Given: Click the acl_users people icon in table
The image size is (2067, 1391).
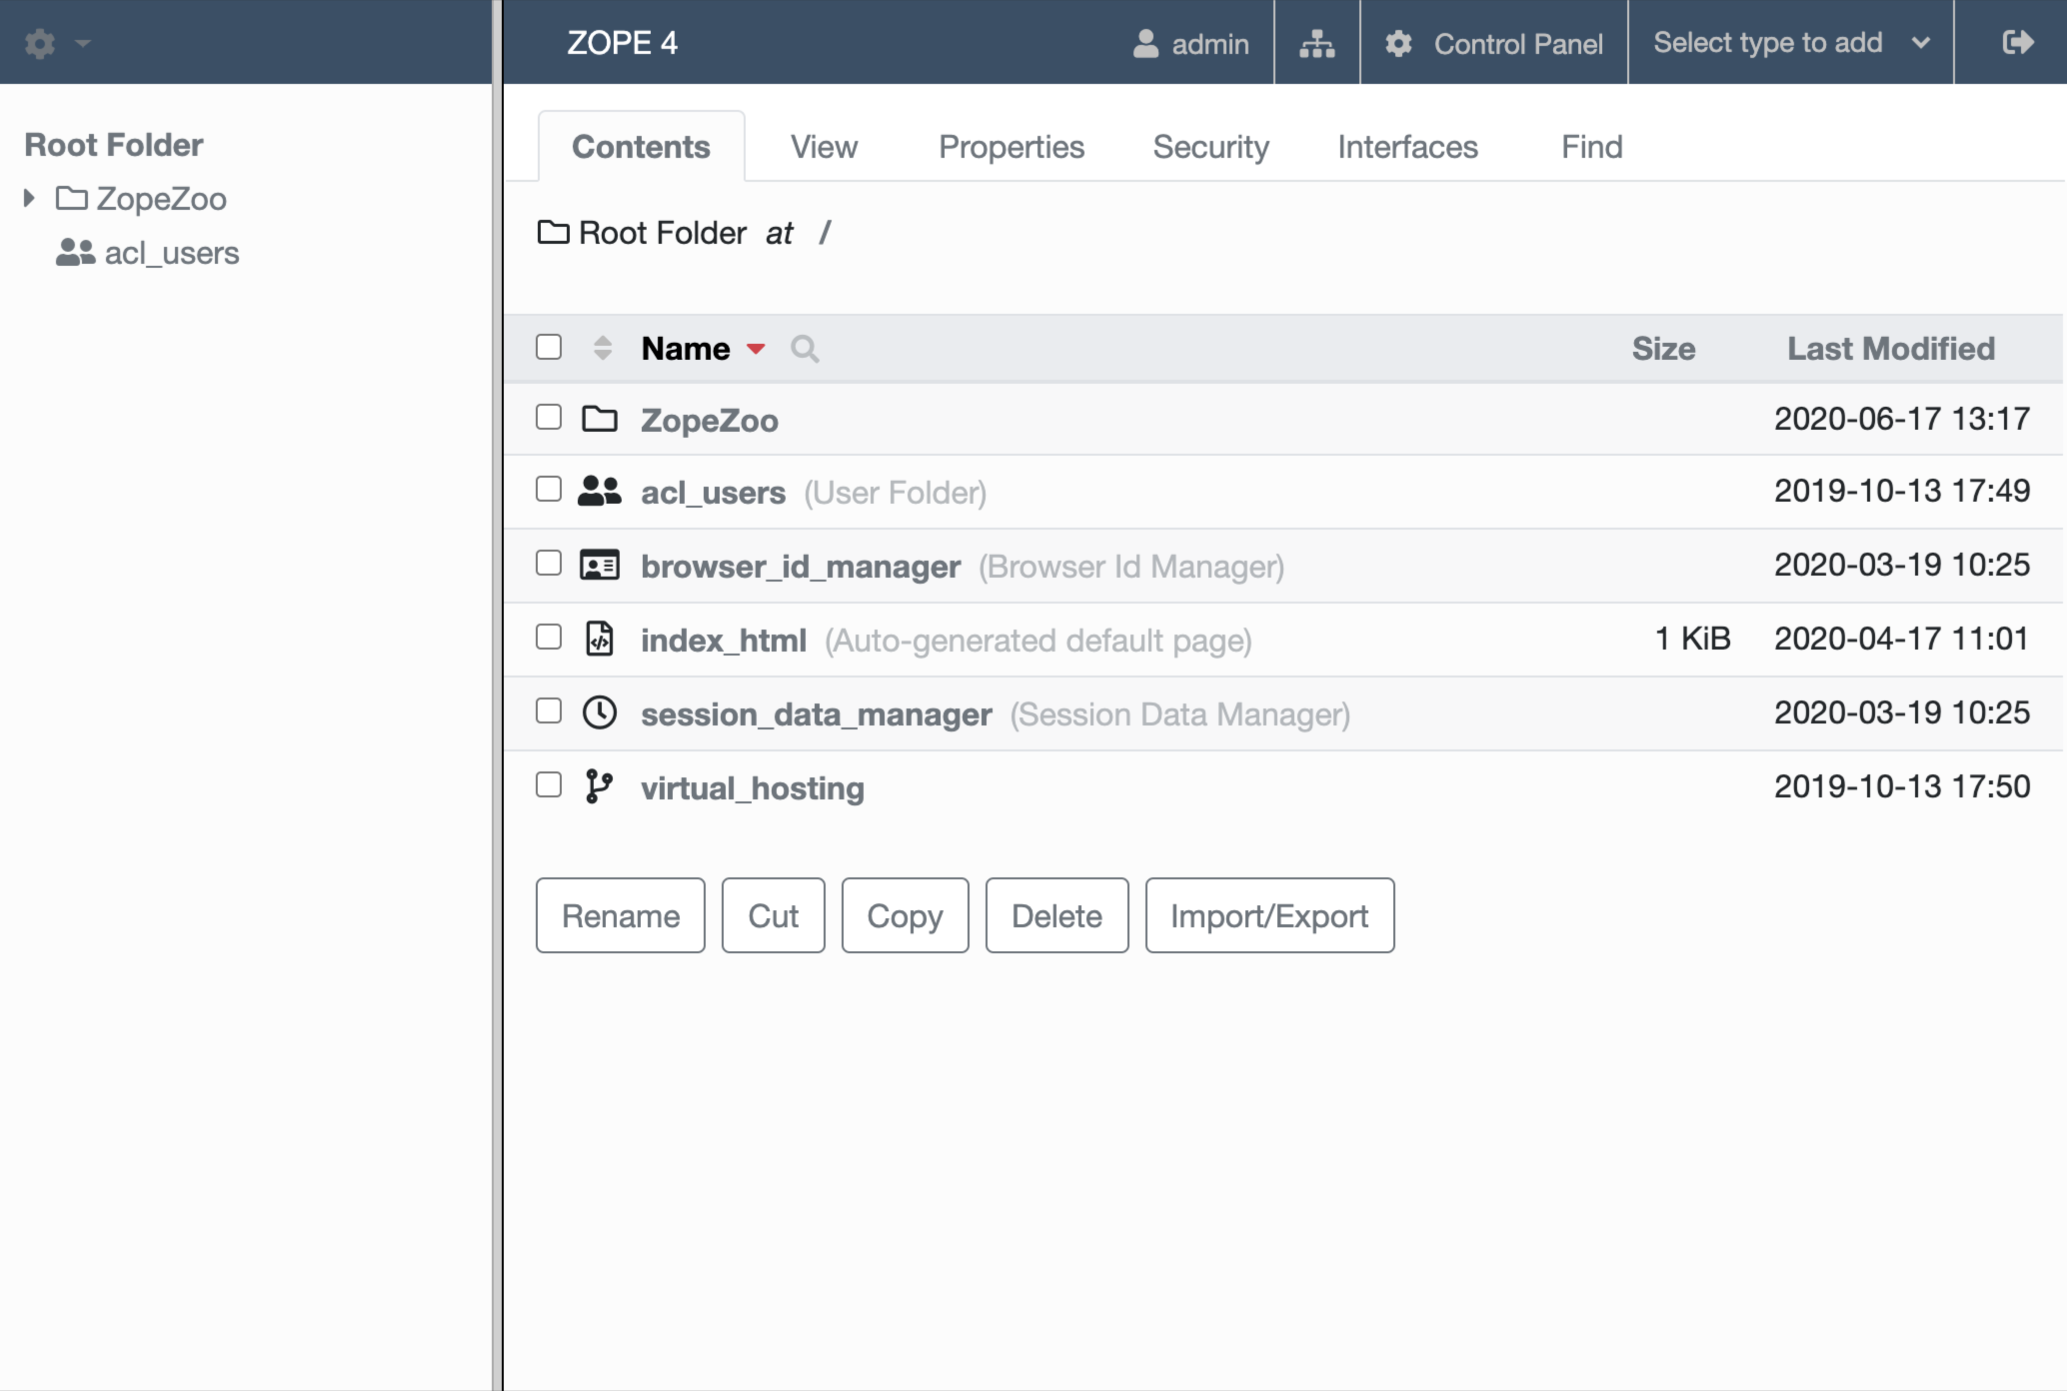Looking at the screenshot, I should coord(600,490).
